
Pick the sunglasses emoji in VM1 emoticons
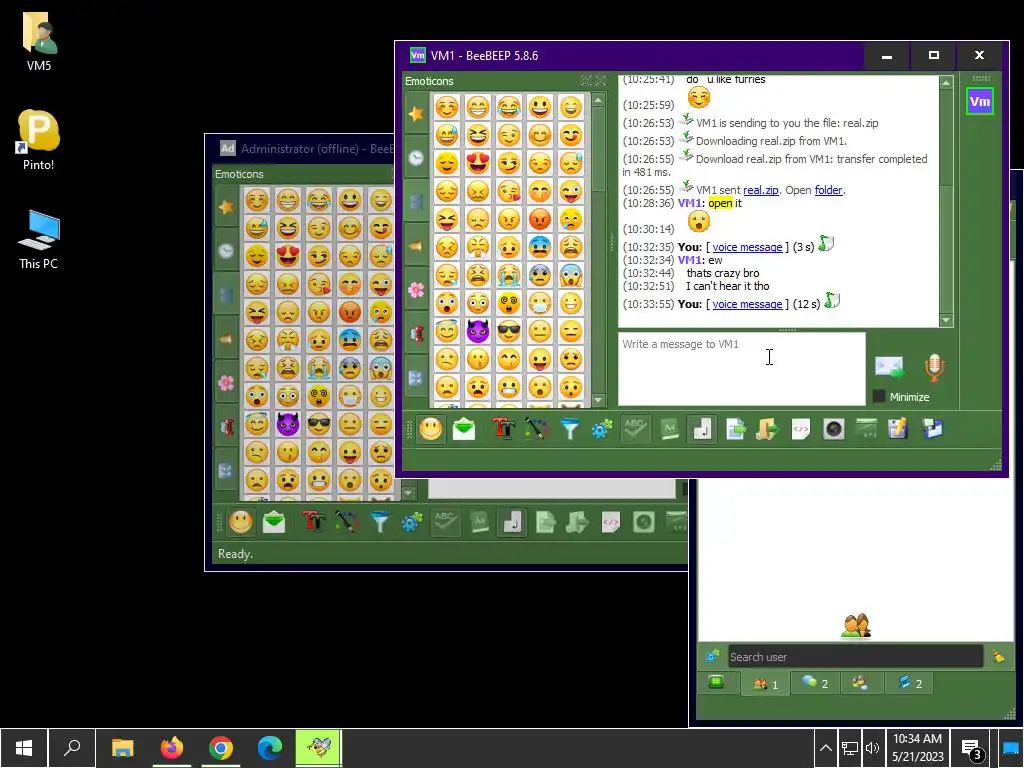tap(509, 331)
